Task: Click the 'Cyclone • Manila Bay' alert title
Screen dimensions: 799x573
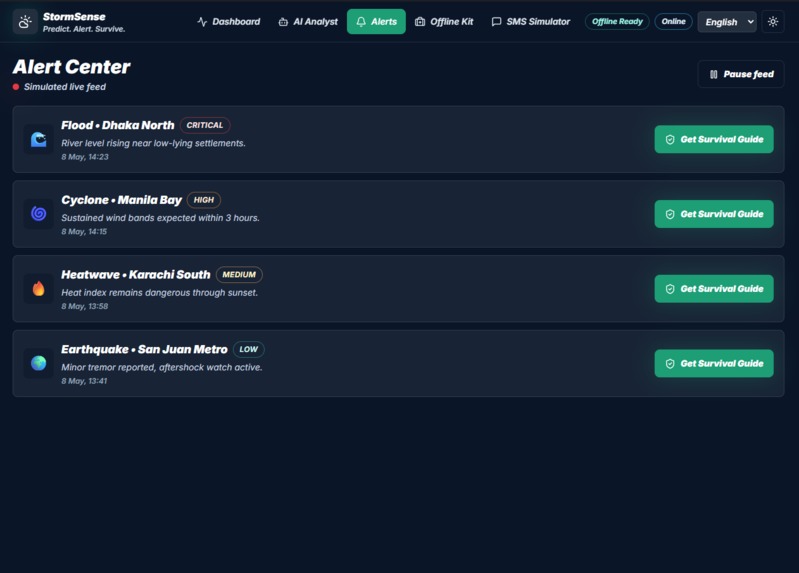Action: (121, 200)
